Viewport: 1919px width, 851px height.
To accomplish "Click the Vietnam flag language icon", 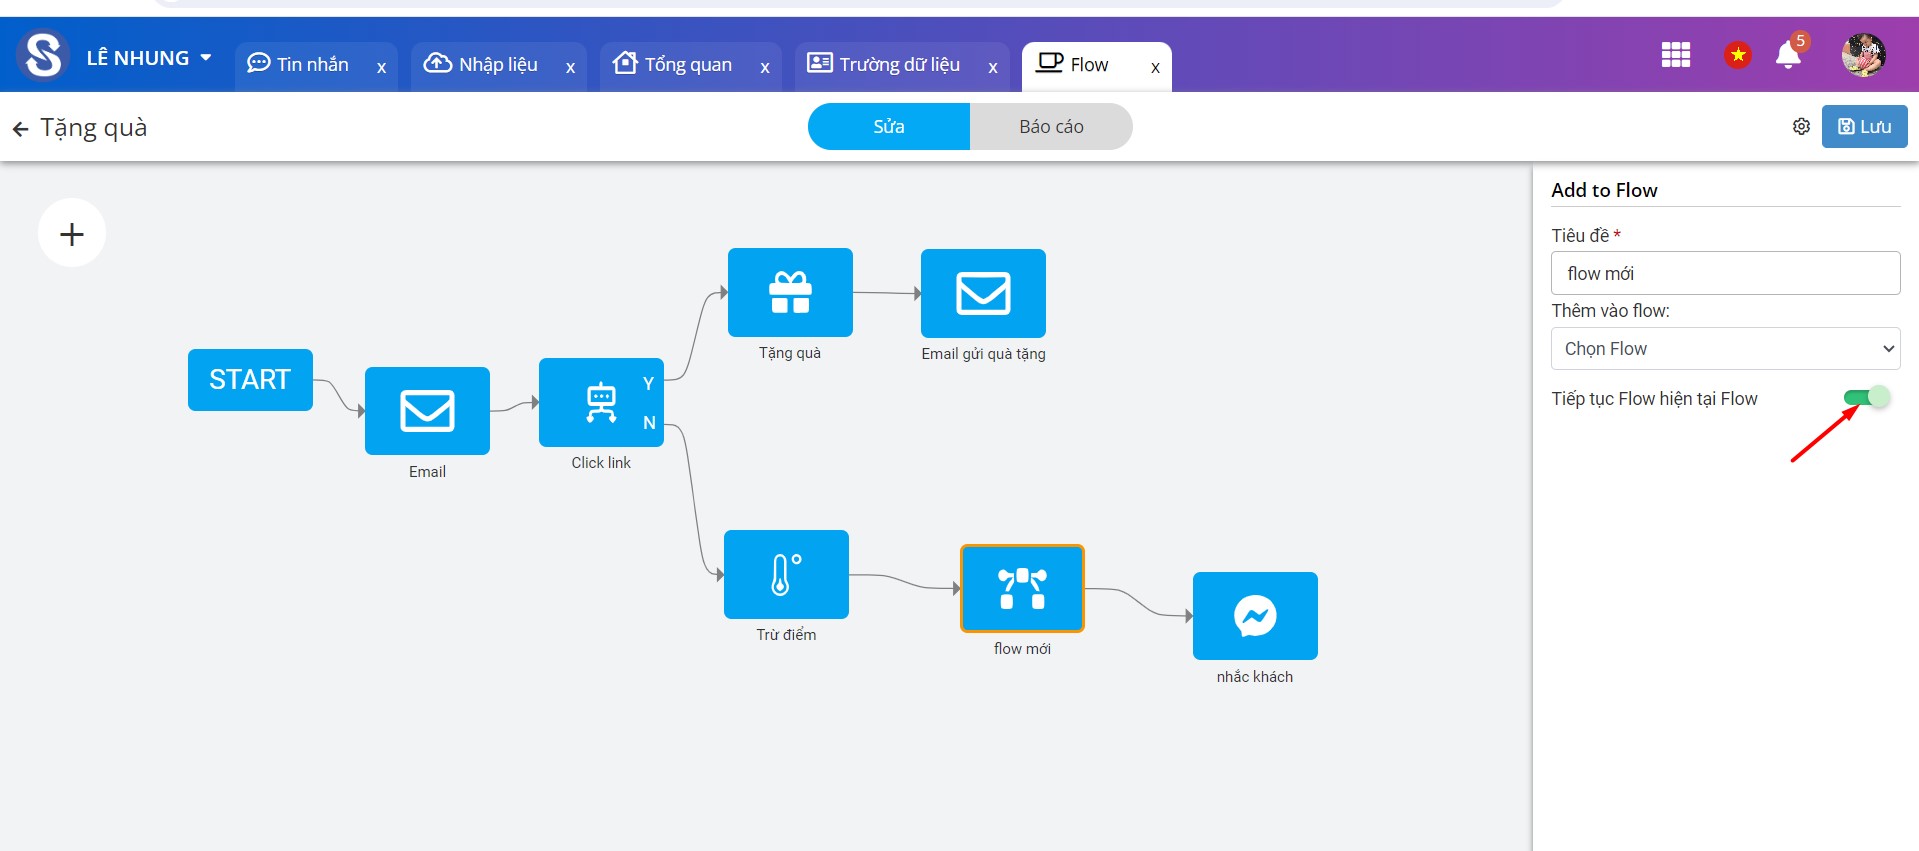I will (1738, 55).
